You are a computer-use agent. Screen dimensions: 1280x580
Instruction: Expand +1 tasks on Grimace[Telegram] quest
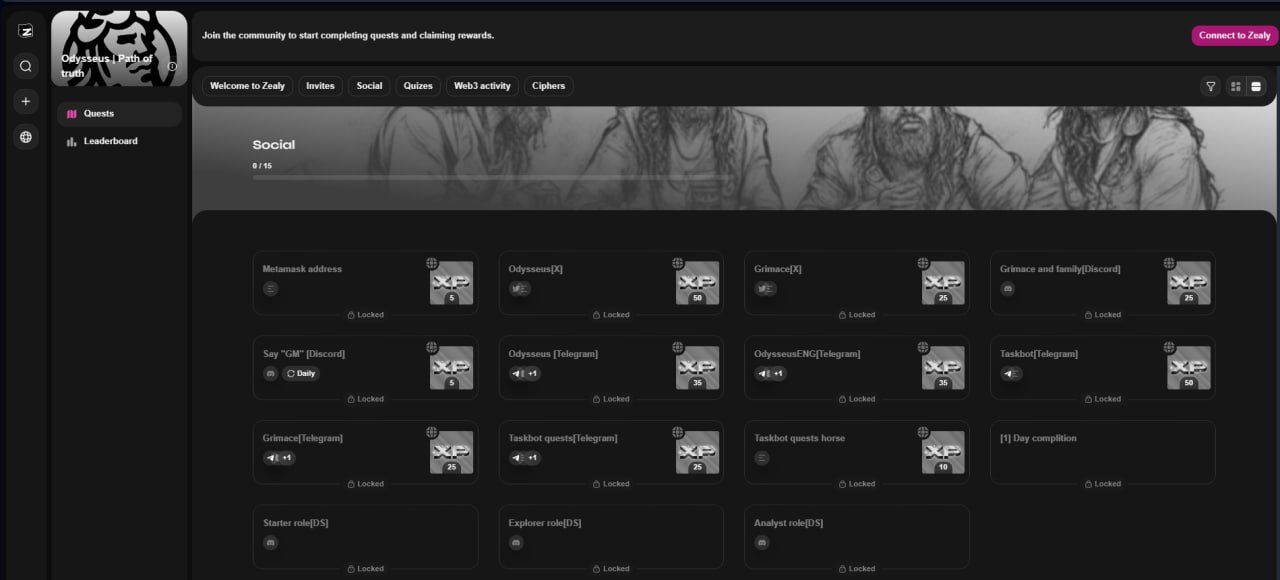287,458
